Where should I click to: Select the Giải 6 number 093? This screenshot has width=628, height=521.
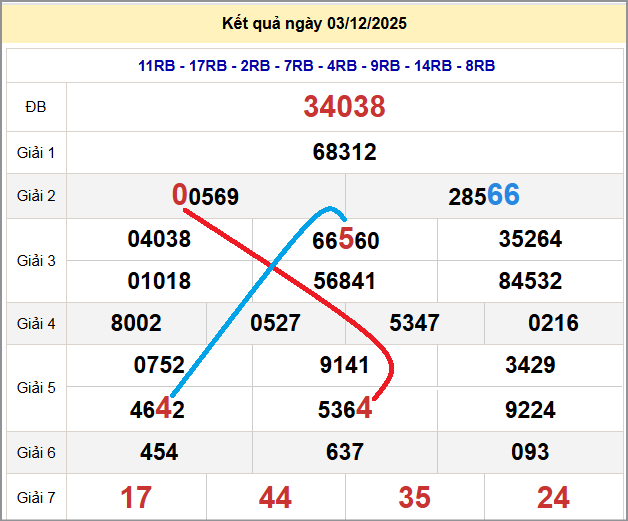pos(530,453)
